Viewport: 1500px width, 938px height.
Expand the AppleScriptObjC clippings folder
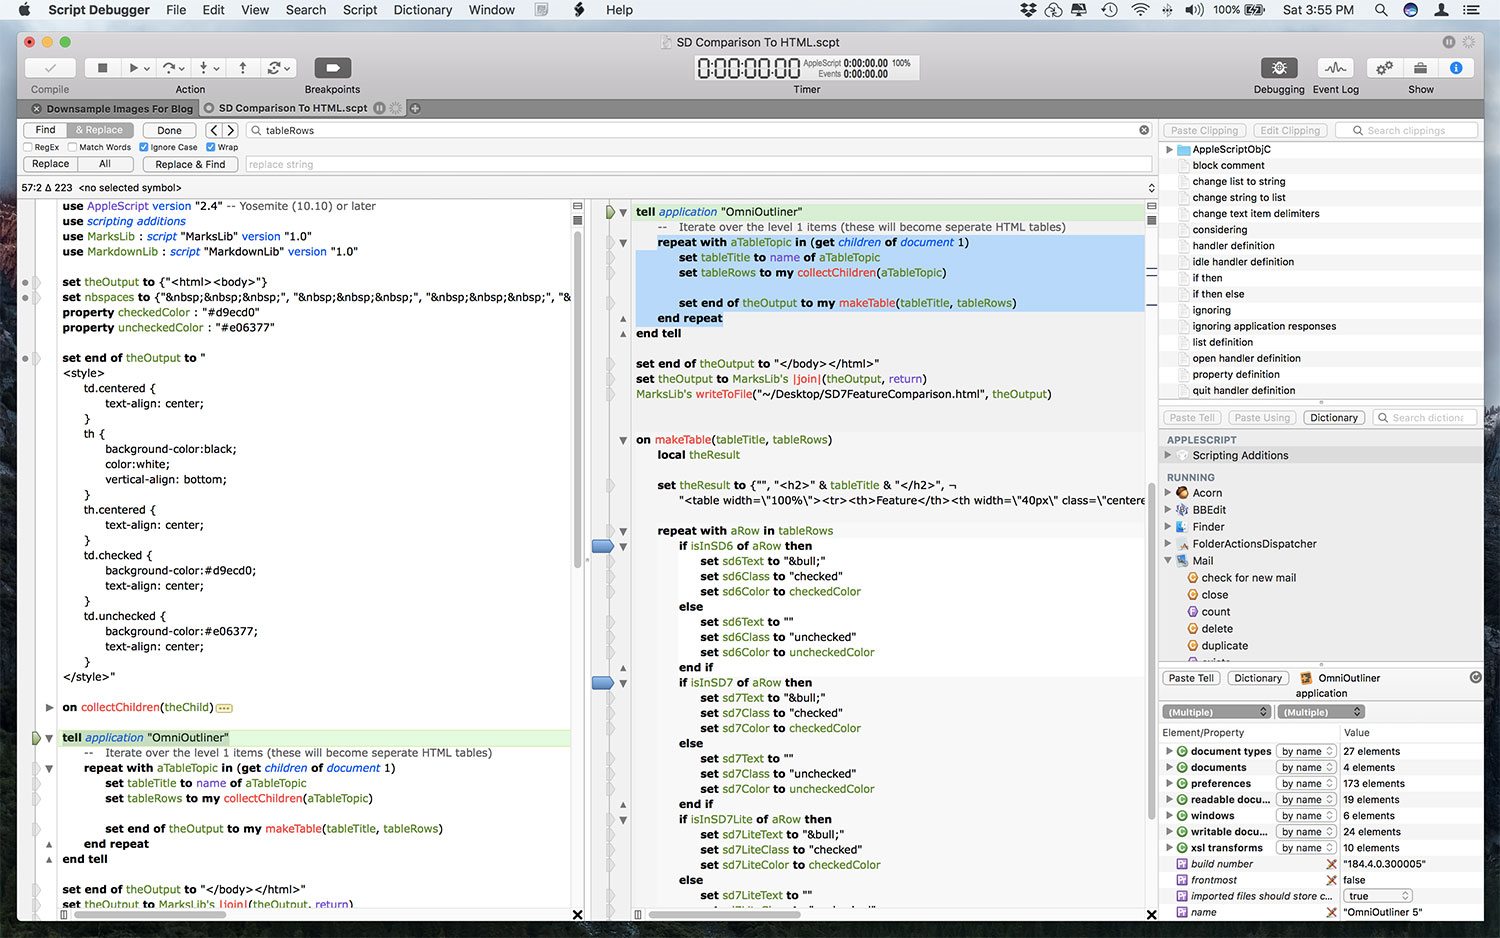click(1169, 149)
